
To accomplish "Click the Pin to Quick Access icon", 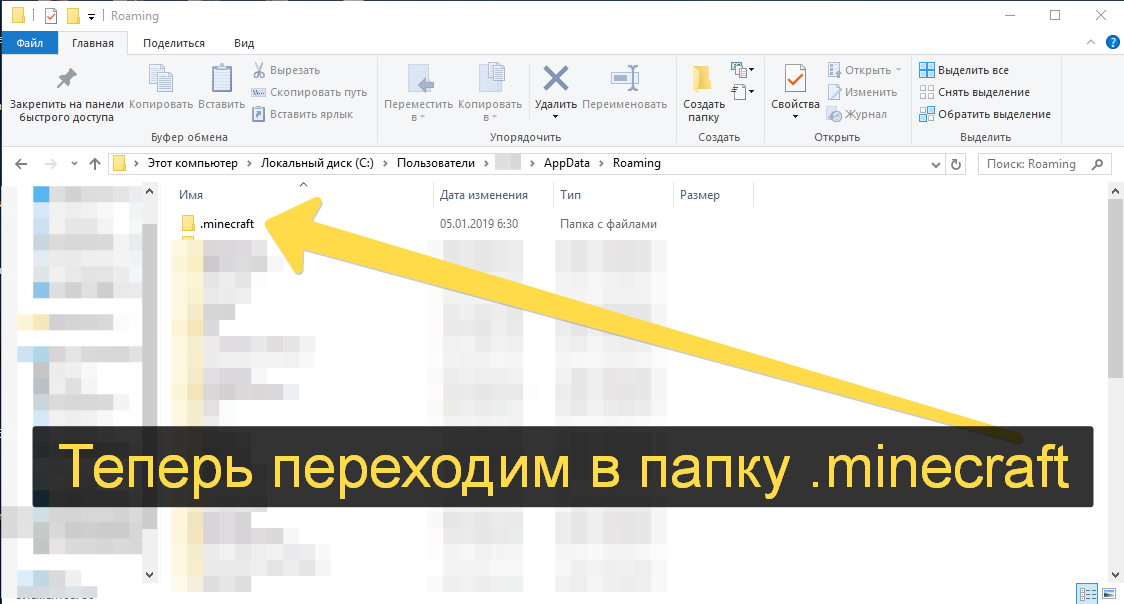I will click(x=66, y=79).
